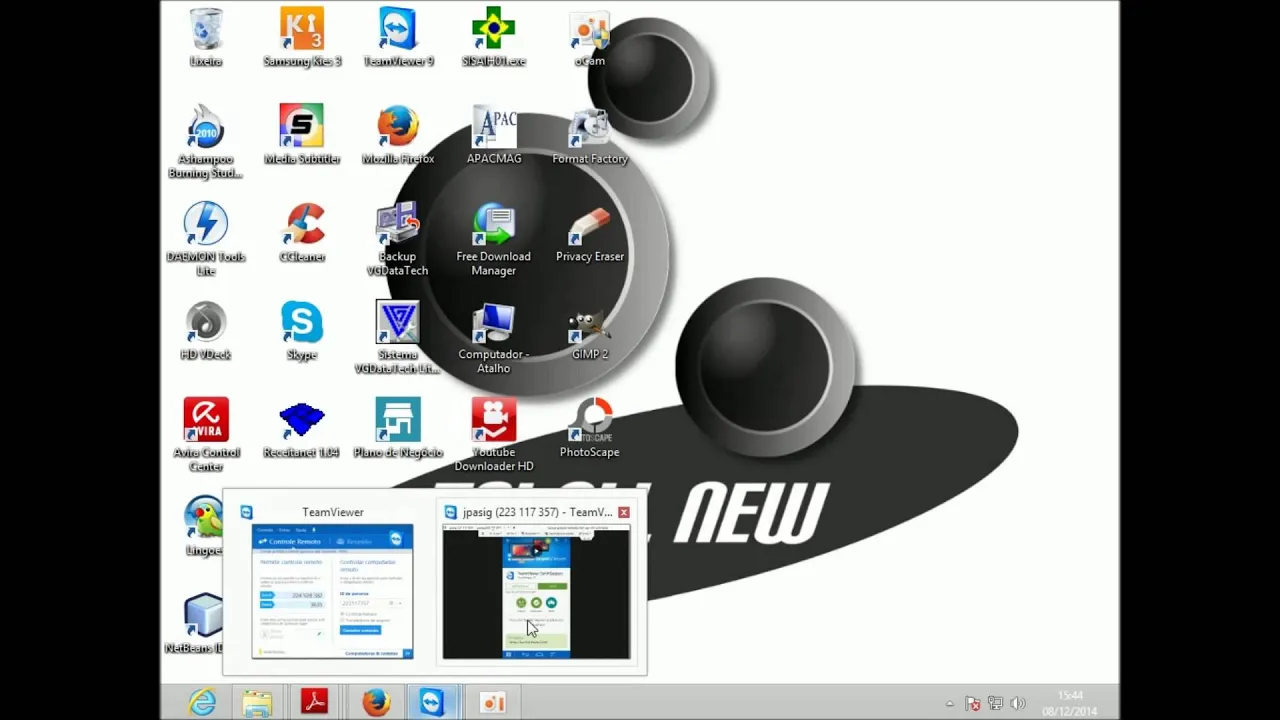Click the TeamViewer taskbar button
This screenshot has width=1280, height=720.
point(433,703)
